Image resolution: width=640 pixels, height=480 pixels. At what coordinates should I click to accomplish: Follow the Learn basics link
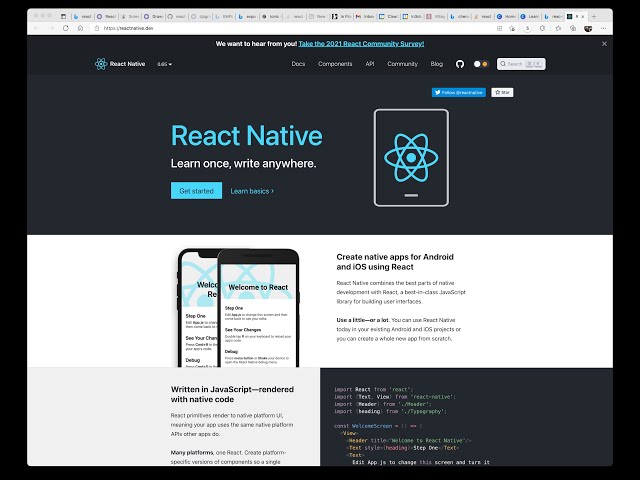point(252,191)
